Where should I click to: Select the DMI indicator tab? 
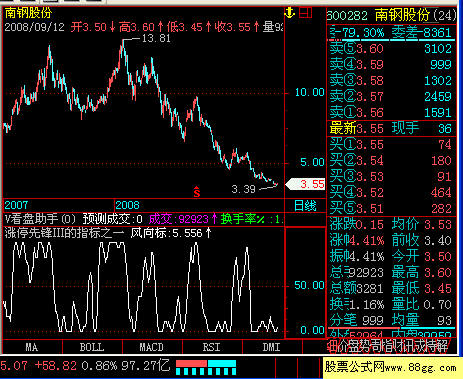tap(271, 347)
